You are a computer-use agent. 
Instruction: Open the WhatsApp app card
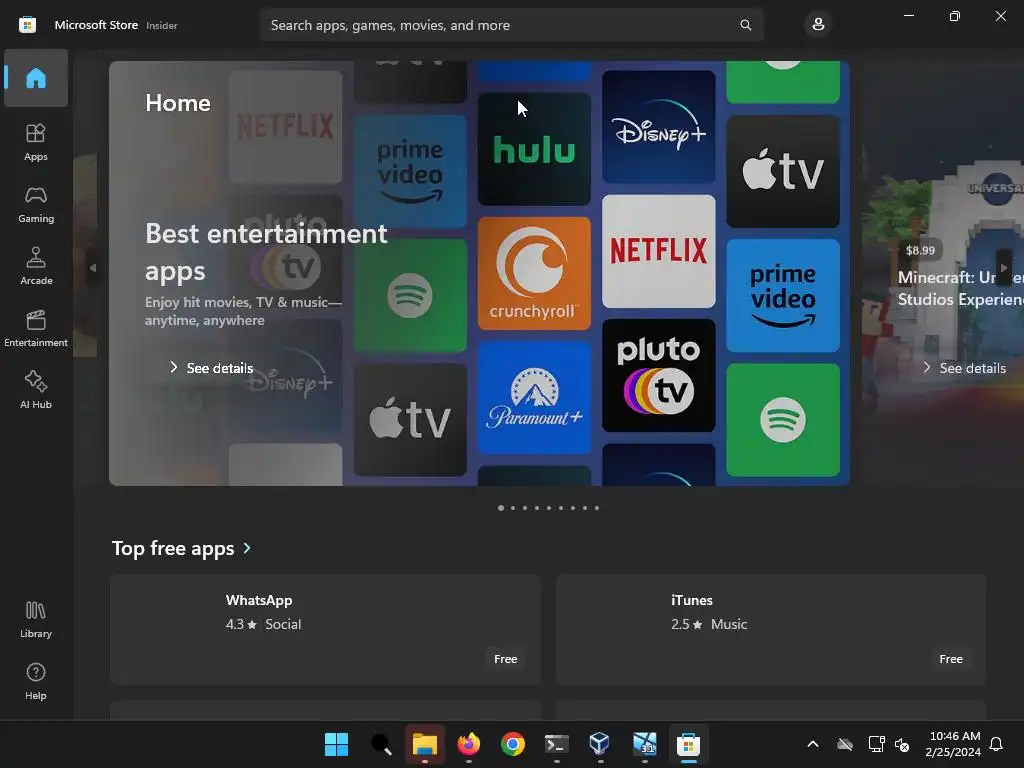point(325,630)
